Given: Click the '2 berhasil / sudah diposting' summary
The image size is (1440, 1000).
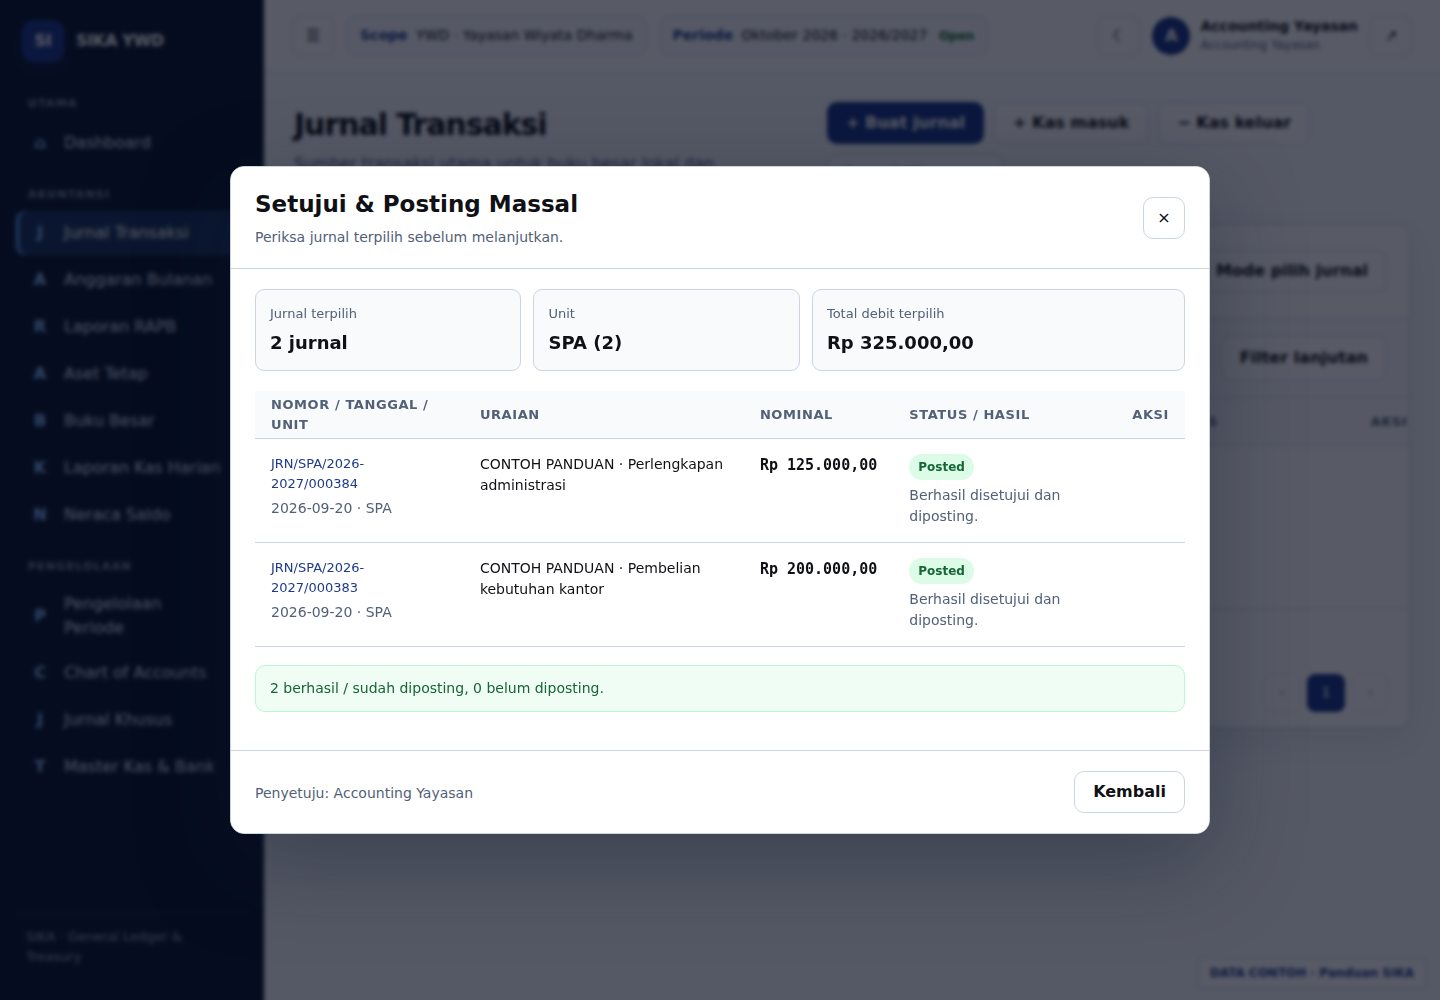Looking at the screenshot, I should click(720, 689).
